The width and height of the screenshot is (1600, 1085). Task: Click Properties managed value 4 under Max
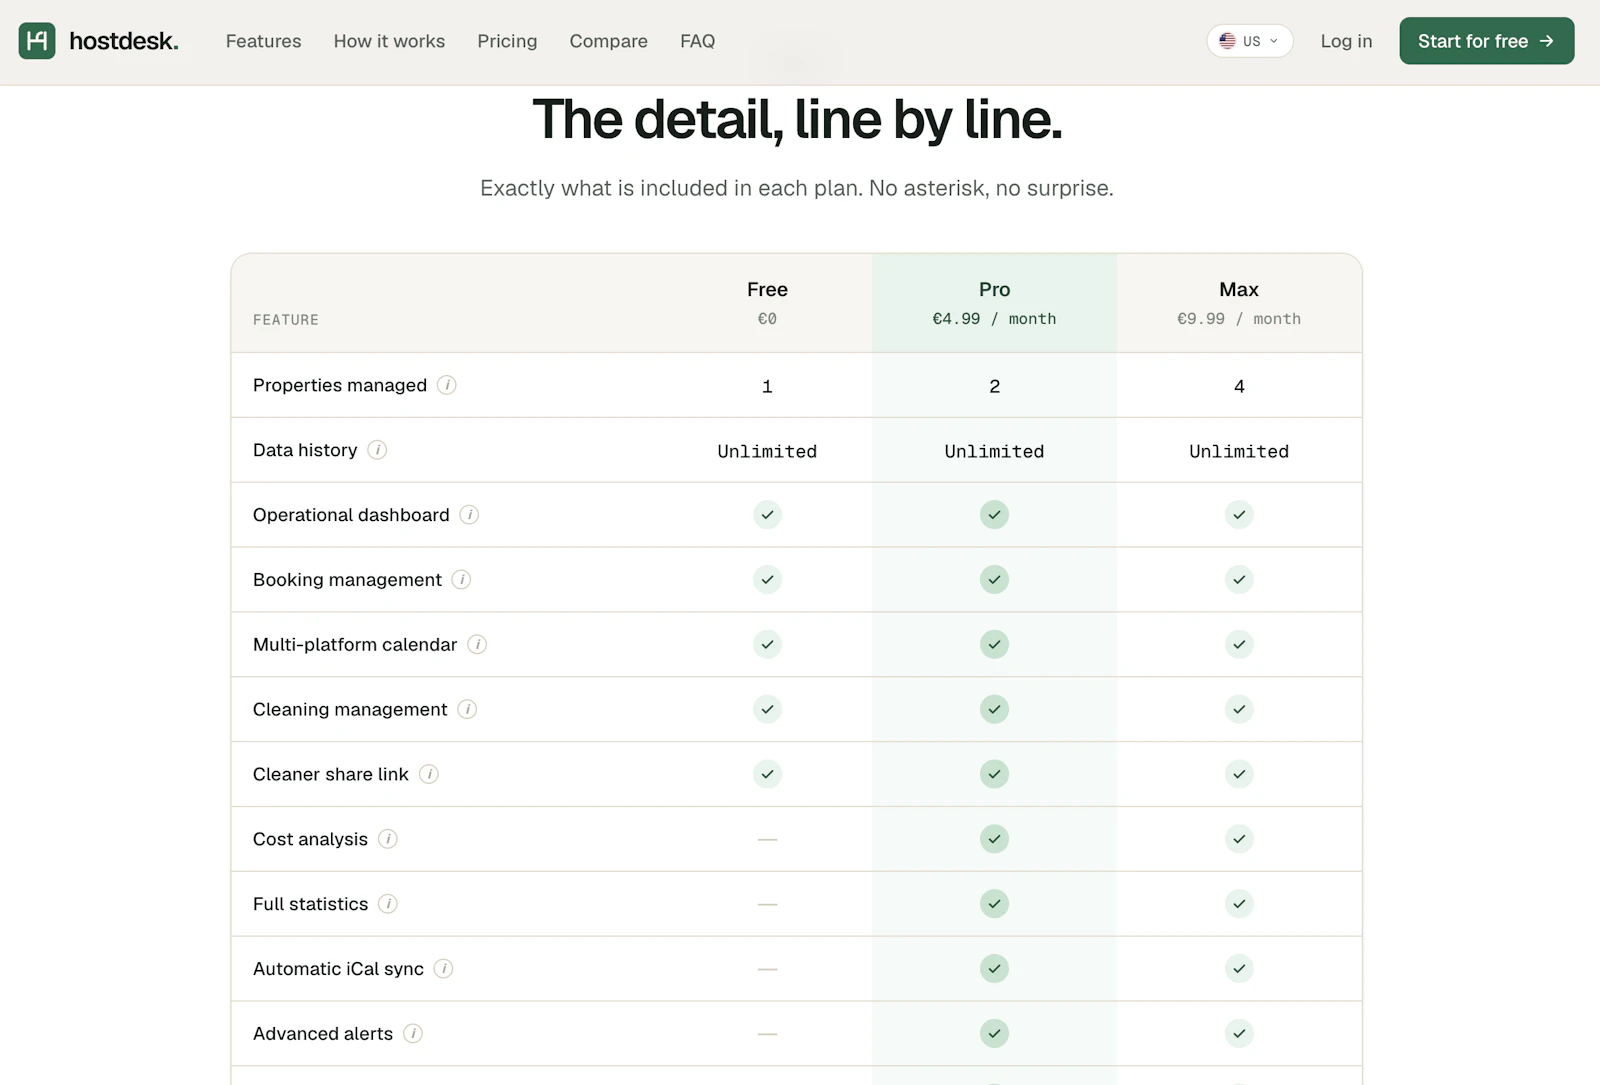click(x=1239, y=386)
